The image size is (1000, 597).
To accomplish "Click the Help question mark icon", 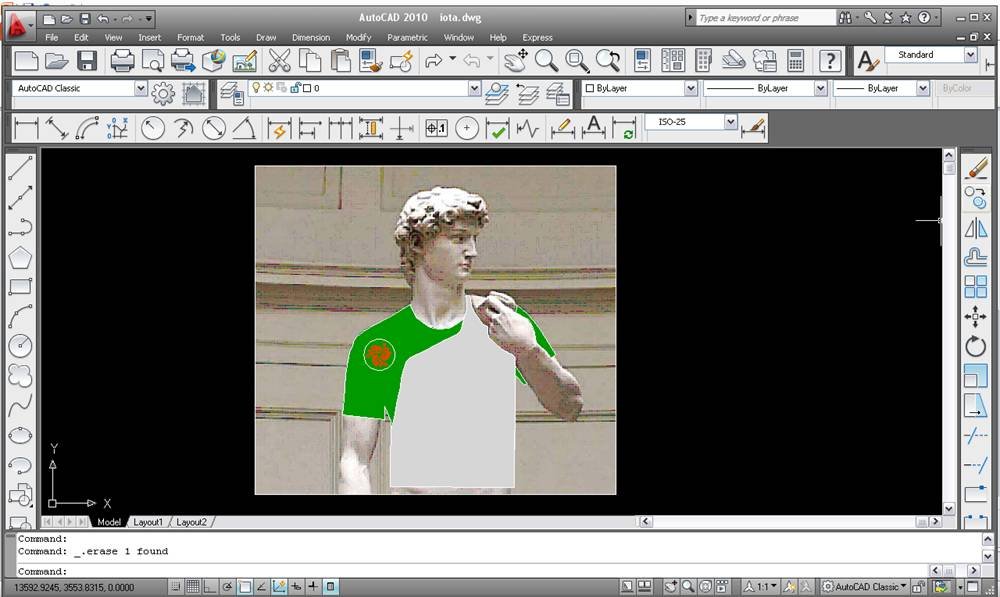I will click(x=830, y=61).
